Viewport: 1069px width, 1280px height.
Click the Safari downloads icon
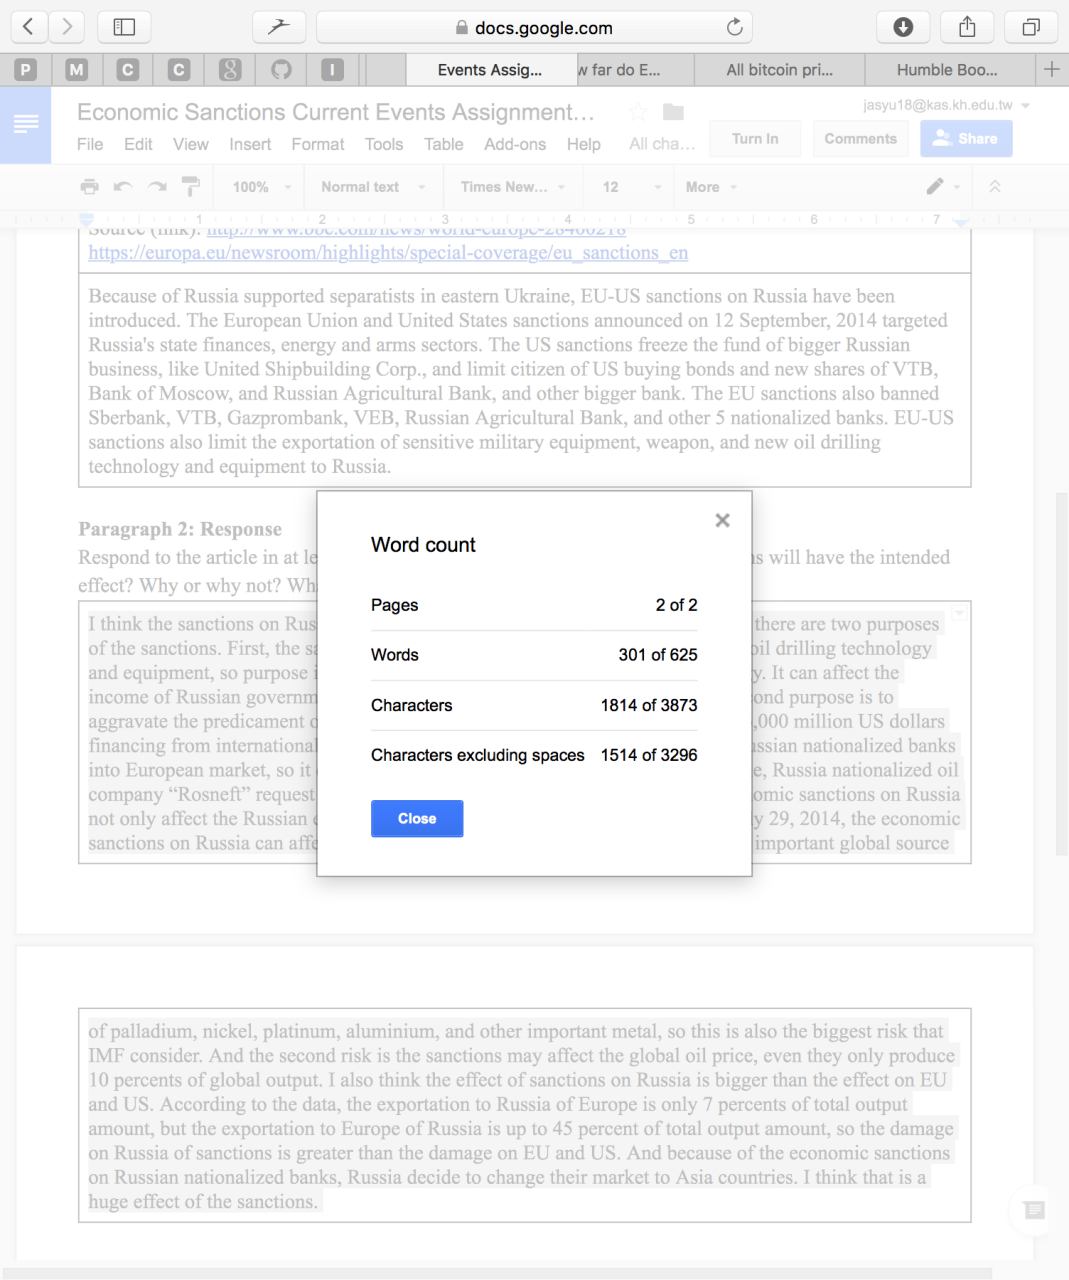click(x=902, y=27)
